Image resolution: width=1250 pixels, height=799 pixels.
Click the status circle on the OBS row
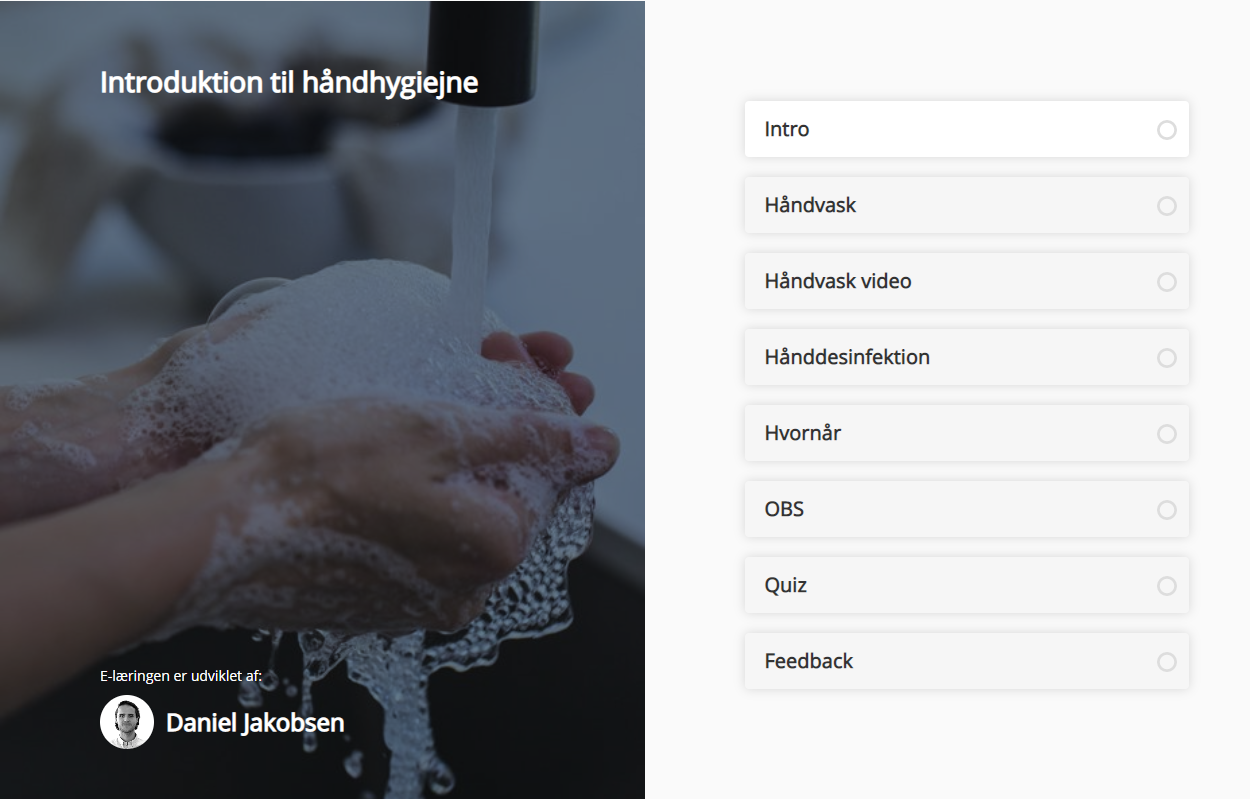[x=1167, y=510]
